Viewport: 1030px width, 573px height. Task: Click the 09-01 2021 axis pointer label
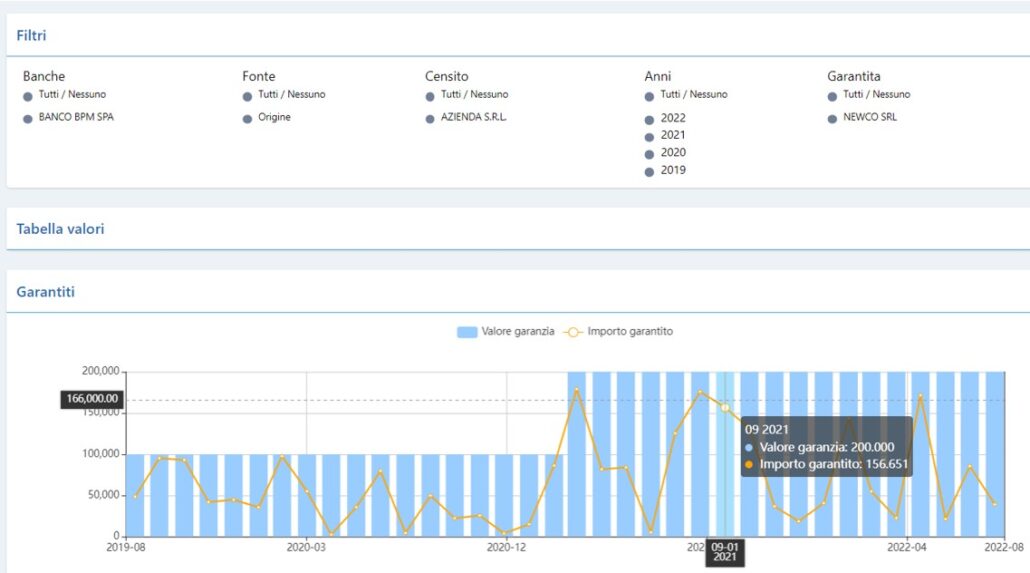725,552
